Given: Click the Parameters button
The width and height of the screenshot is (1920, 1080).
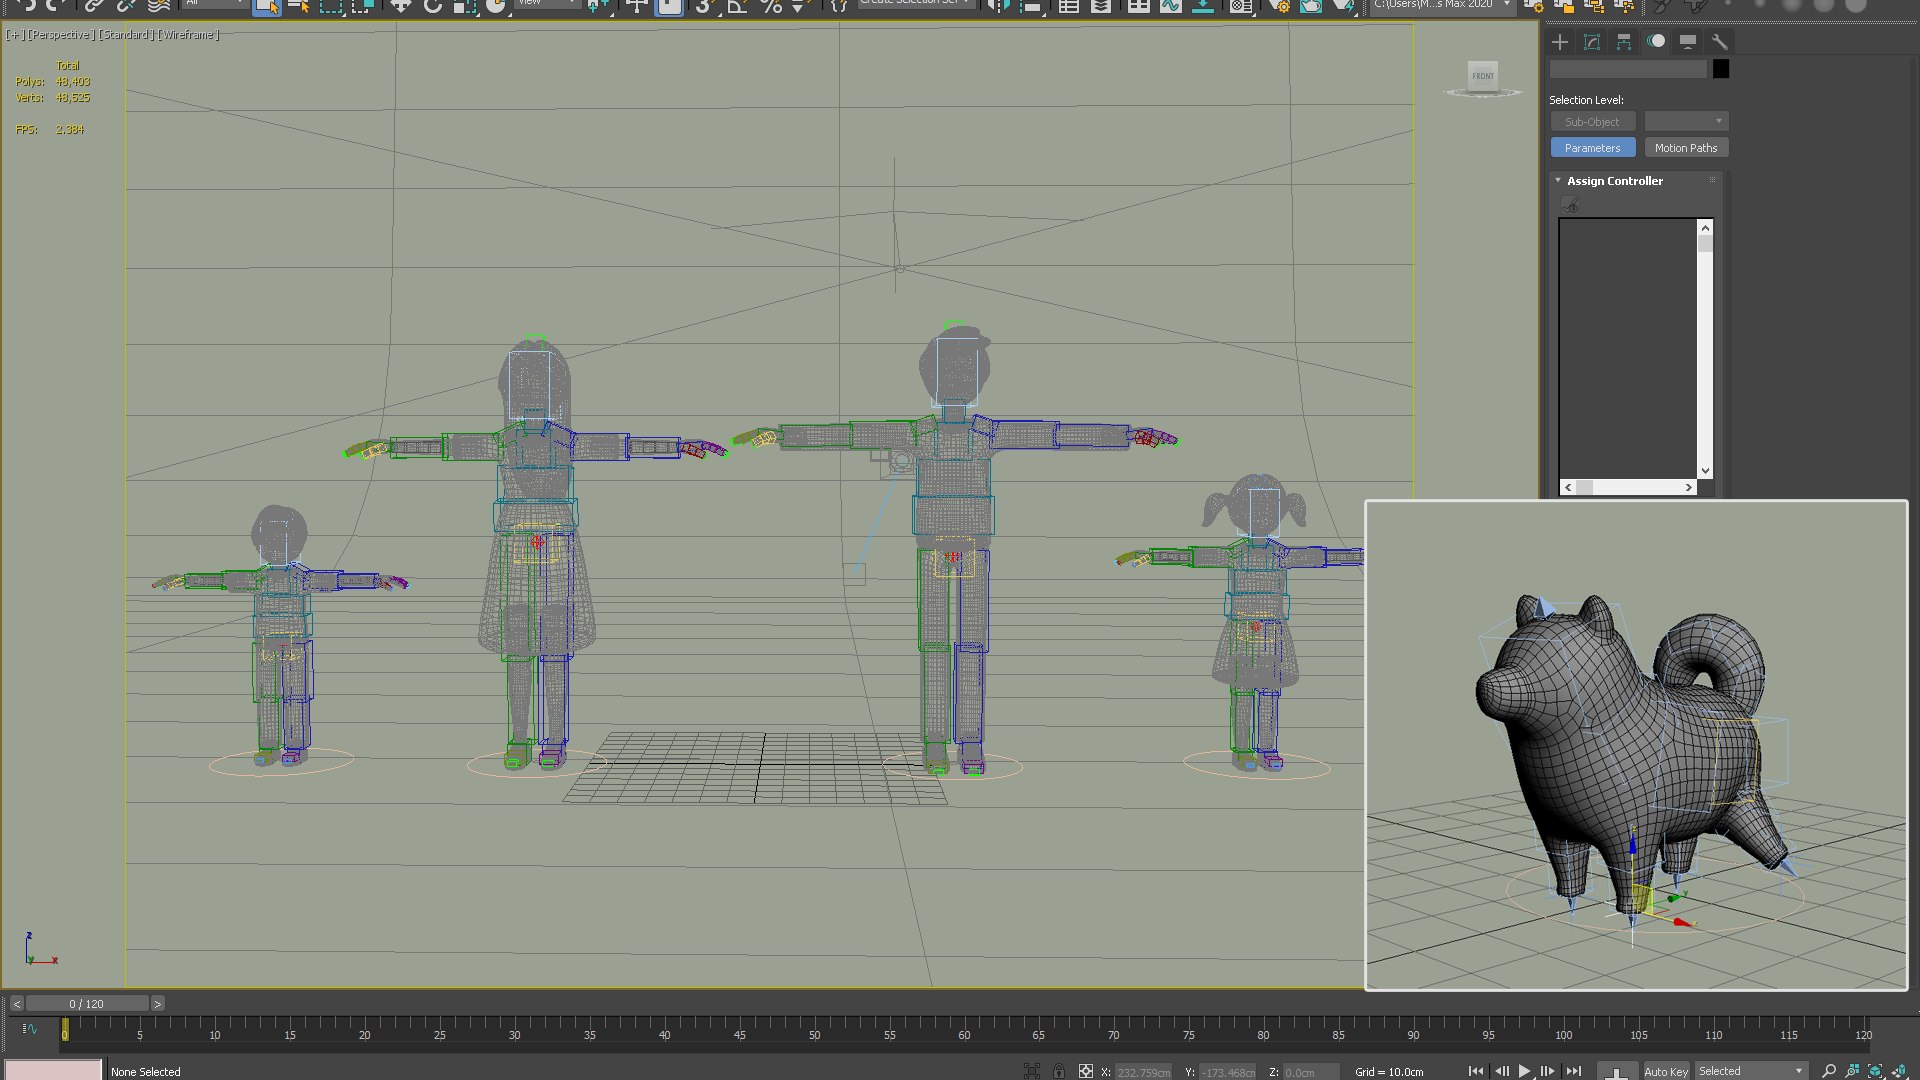Looking at the screenshot, I should 1592,148.
